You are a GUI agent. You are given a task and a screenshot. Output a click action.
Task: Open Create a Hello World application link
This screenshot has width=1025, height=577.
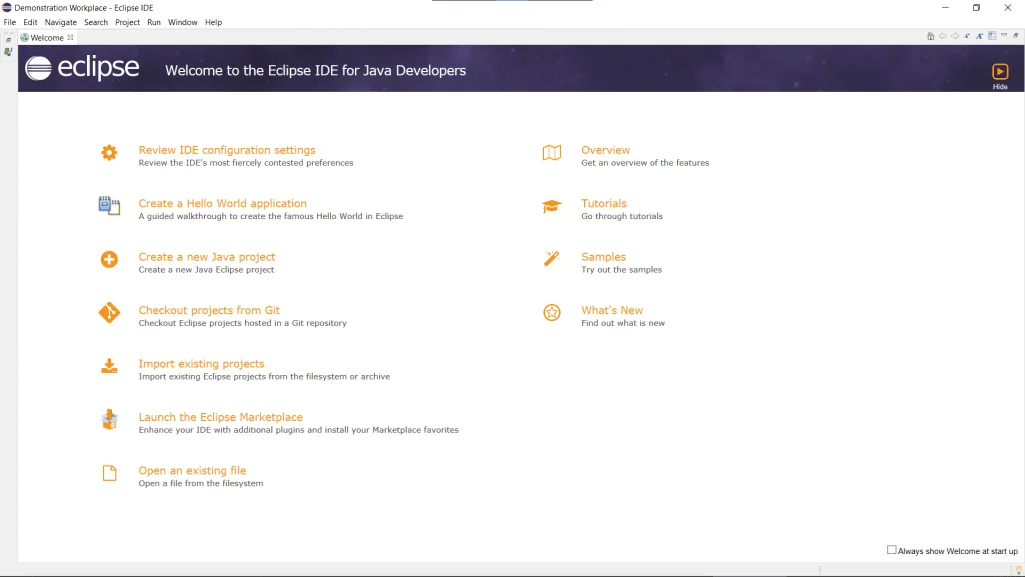click(222, 204)
